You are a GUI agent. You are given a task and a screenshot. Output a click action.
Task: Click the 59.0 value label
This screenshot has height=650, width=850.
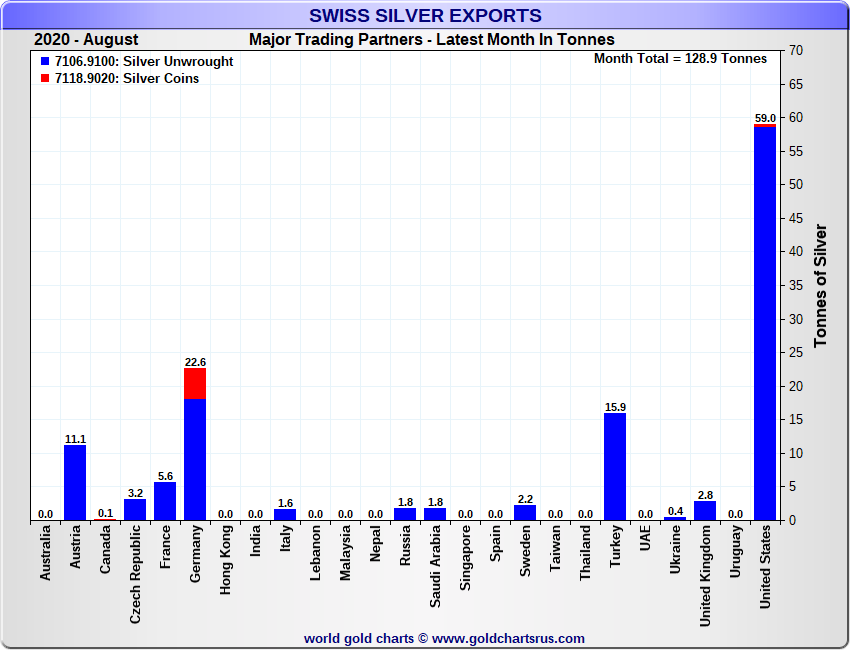[x=765, y=118]
